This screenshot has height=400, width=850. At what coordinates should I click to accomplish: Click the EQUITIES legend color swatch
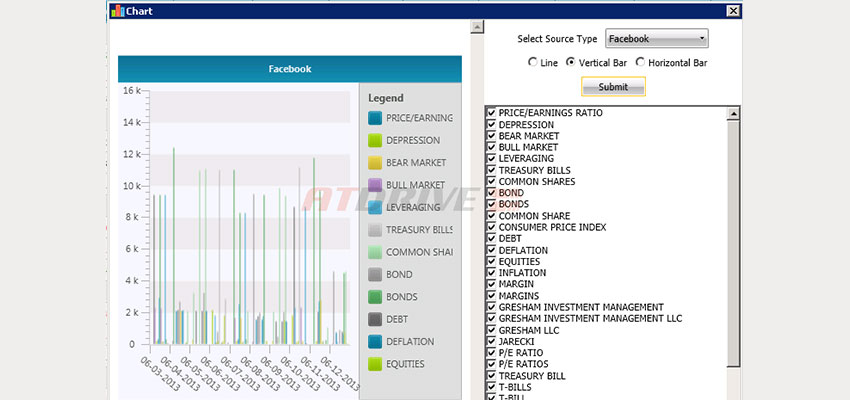pyautogui.click(x=375, y=364)
